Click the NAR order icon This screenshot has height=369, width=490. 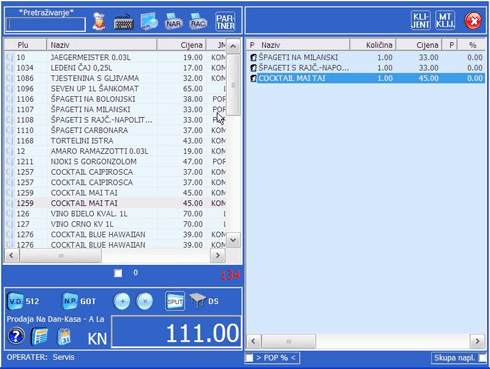174,22
